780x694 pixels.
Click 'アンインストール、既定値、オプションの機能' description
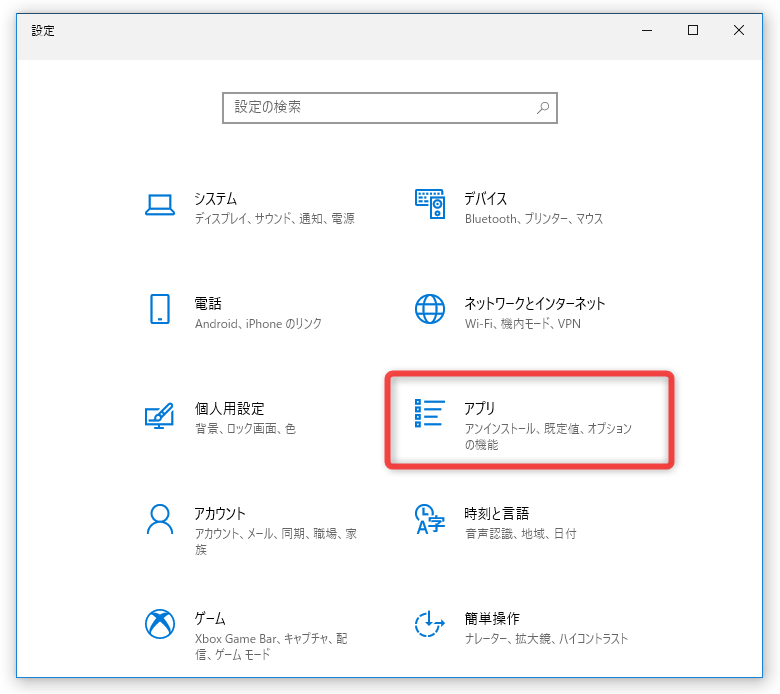(548, 436)
